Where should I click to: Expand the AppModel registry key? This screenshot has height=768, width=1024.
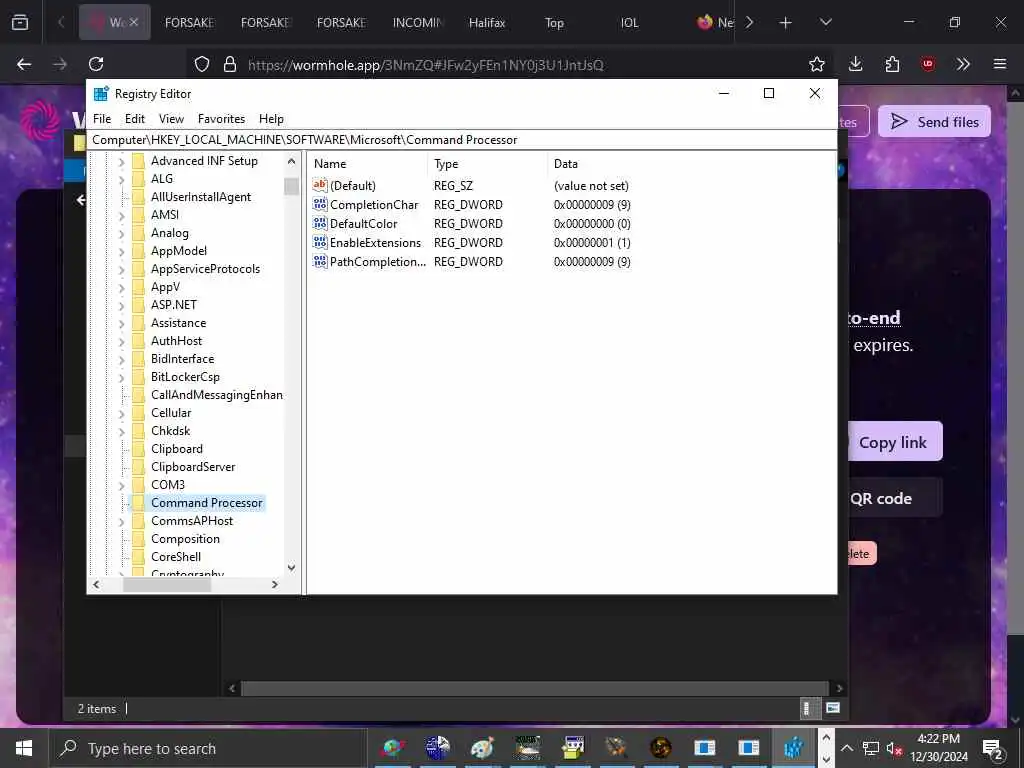click(121, 251)
